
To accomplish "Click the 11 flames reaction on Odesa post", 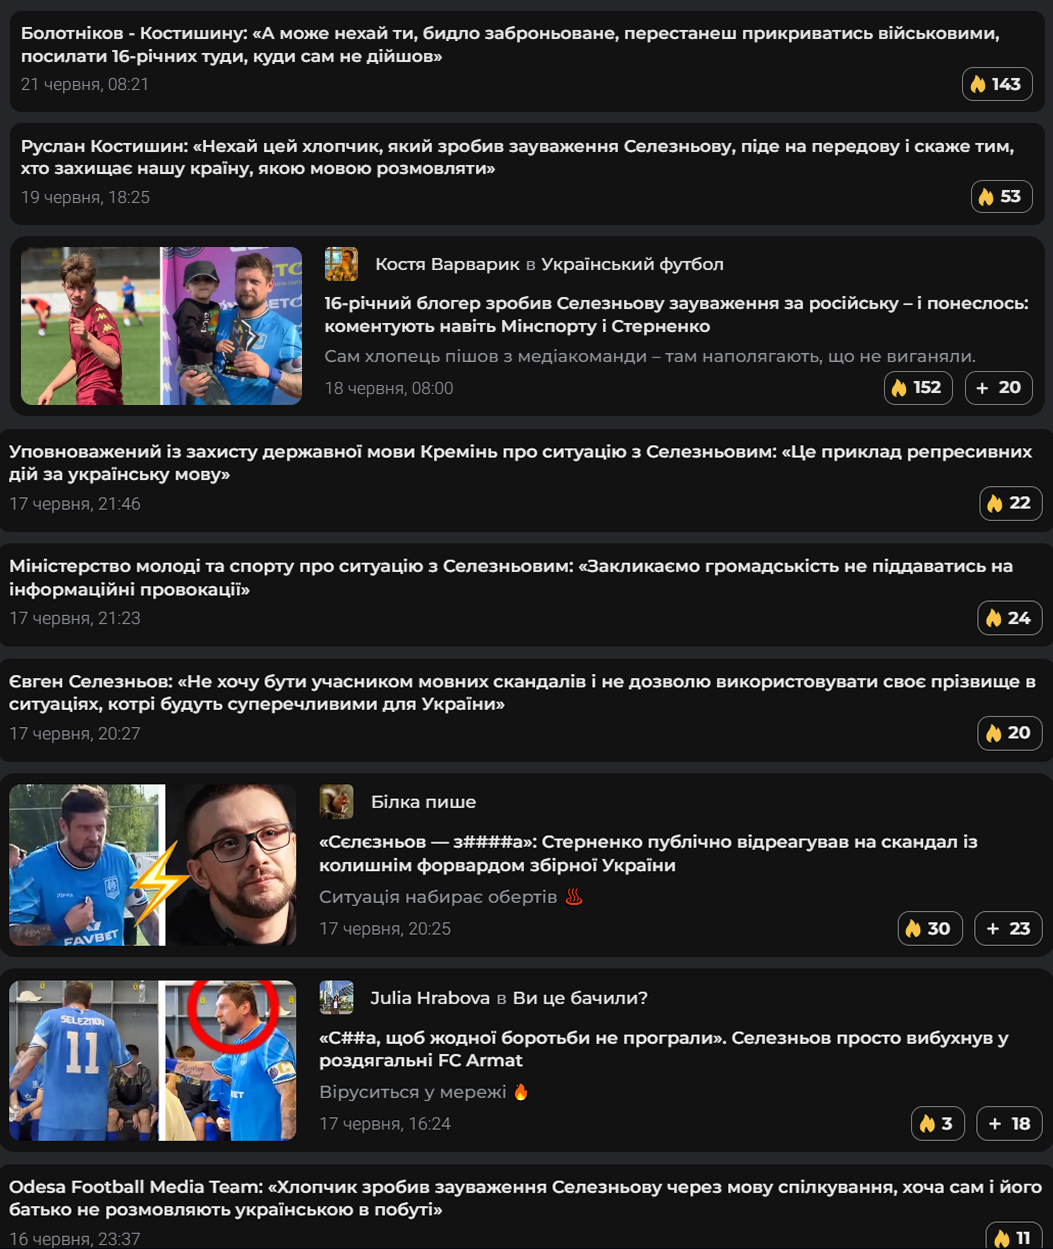I will click(1013, 1238).
